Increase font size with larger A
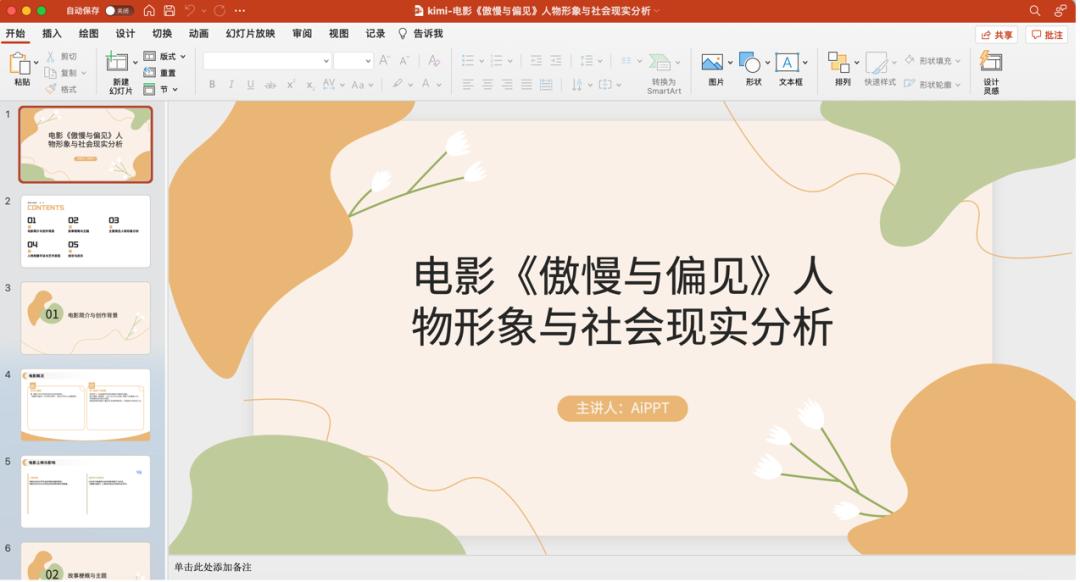1080x582 pixels. click(385, 61)
